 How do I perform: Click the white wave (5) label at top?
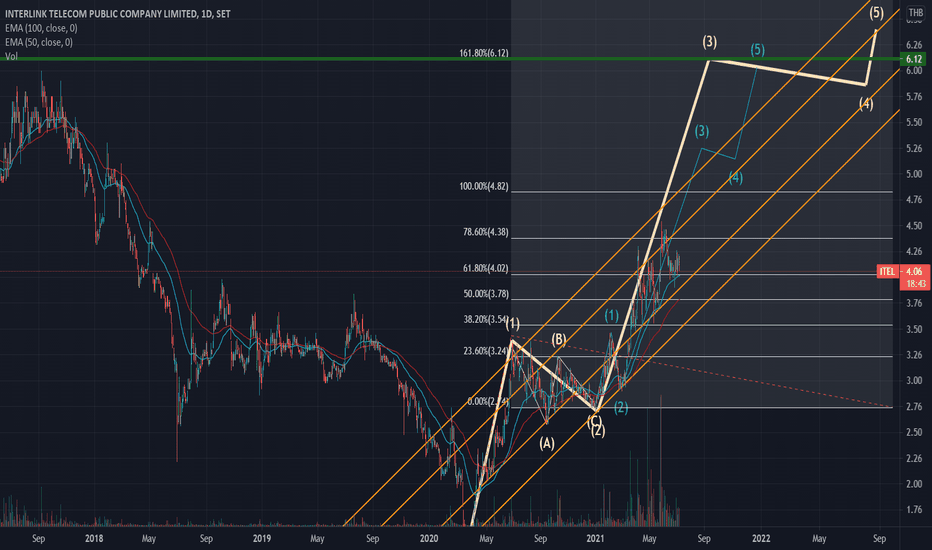click(877, 12)
